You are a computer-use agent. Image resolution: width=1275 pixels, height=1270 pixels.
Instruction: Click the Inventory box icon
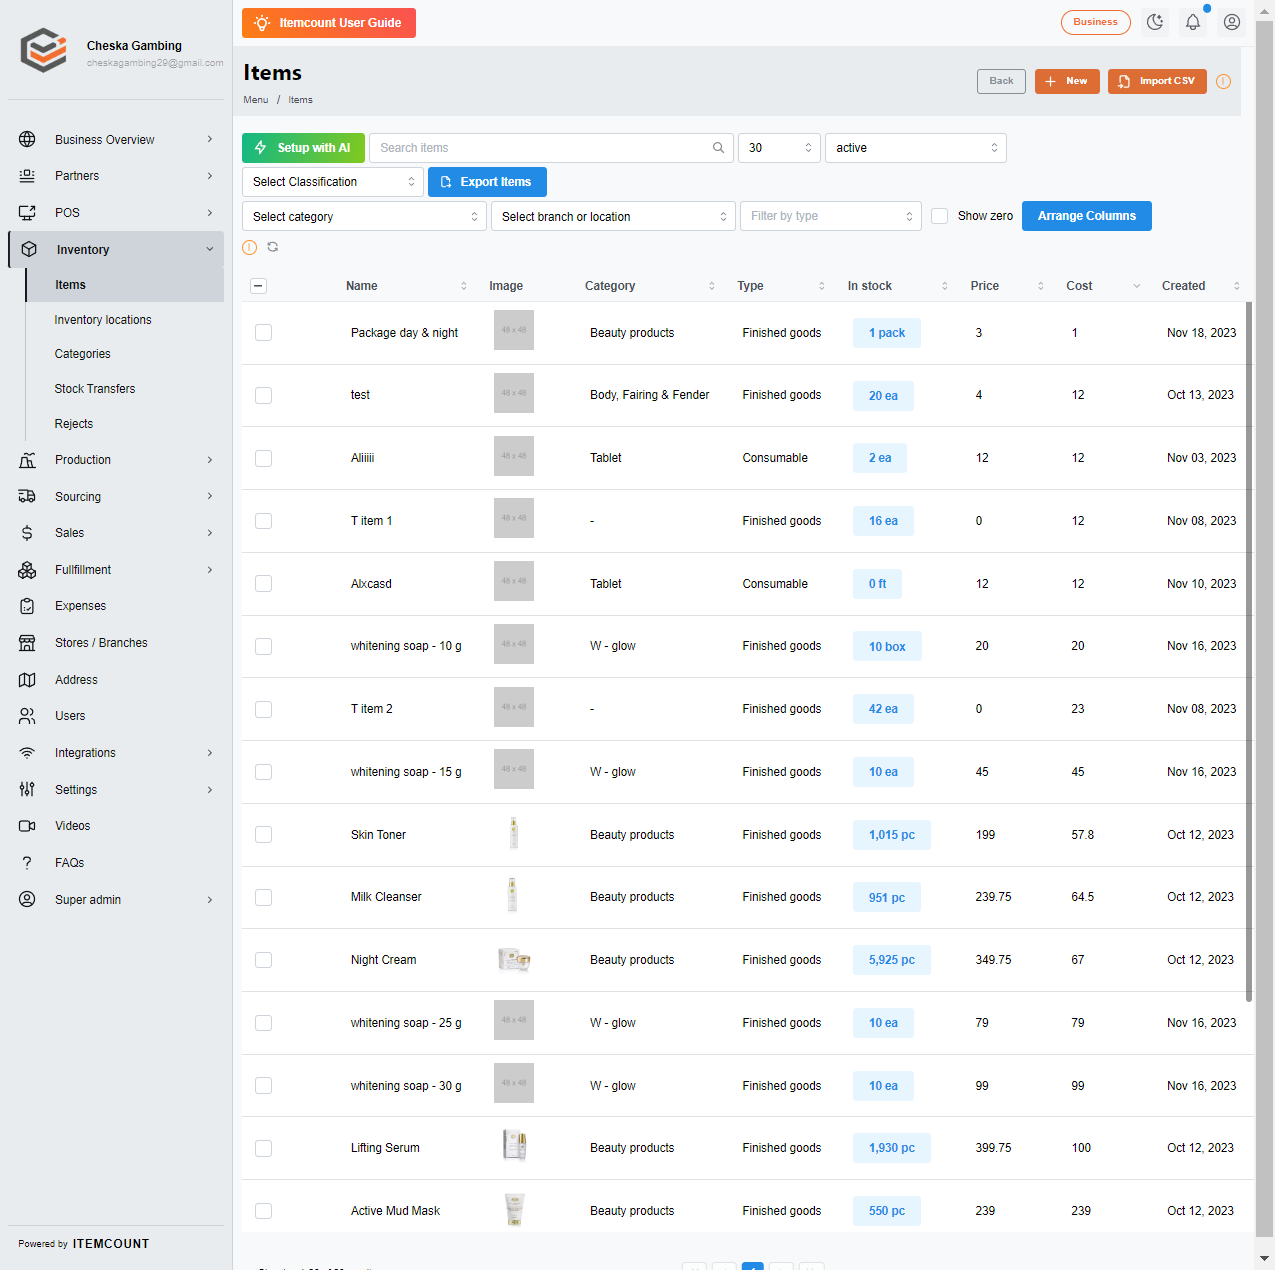pos(29,250)
